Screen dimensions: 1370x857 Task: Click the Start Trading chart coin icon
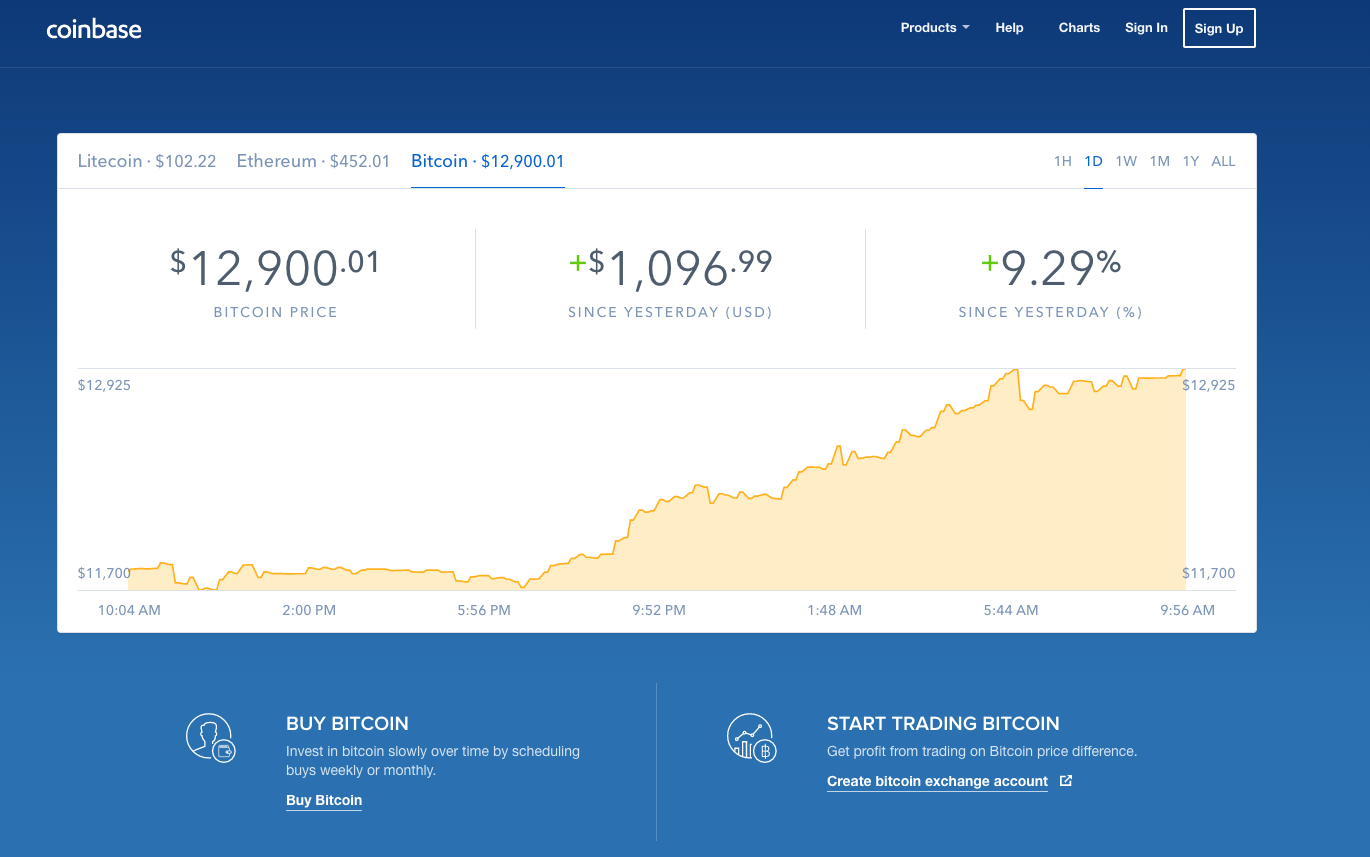coord(751,738)
